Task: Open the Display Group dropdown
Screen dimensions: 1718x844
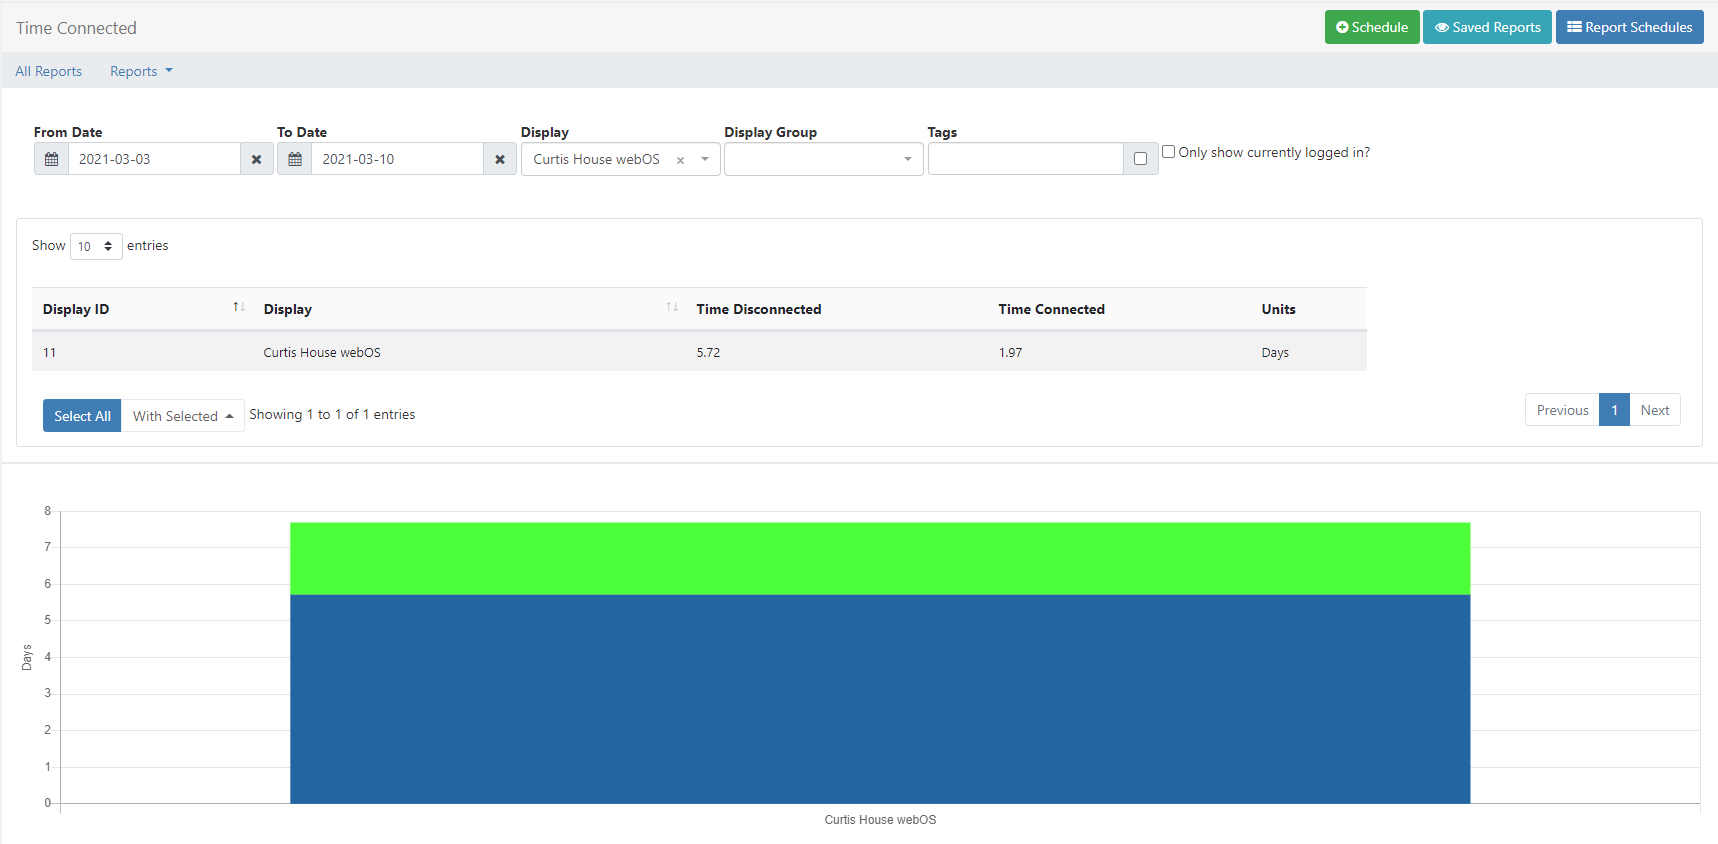Action: tap(823, 159)
